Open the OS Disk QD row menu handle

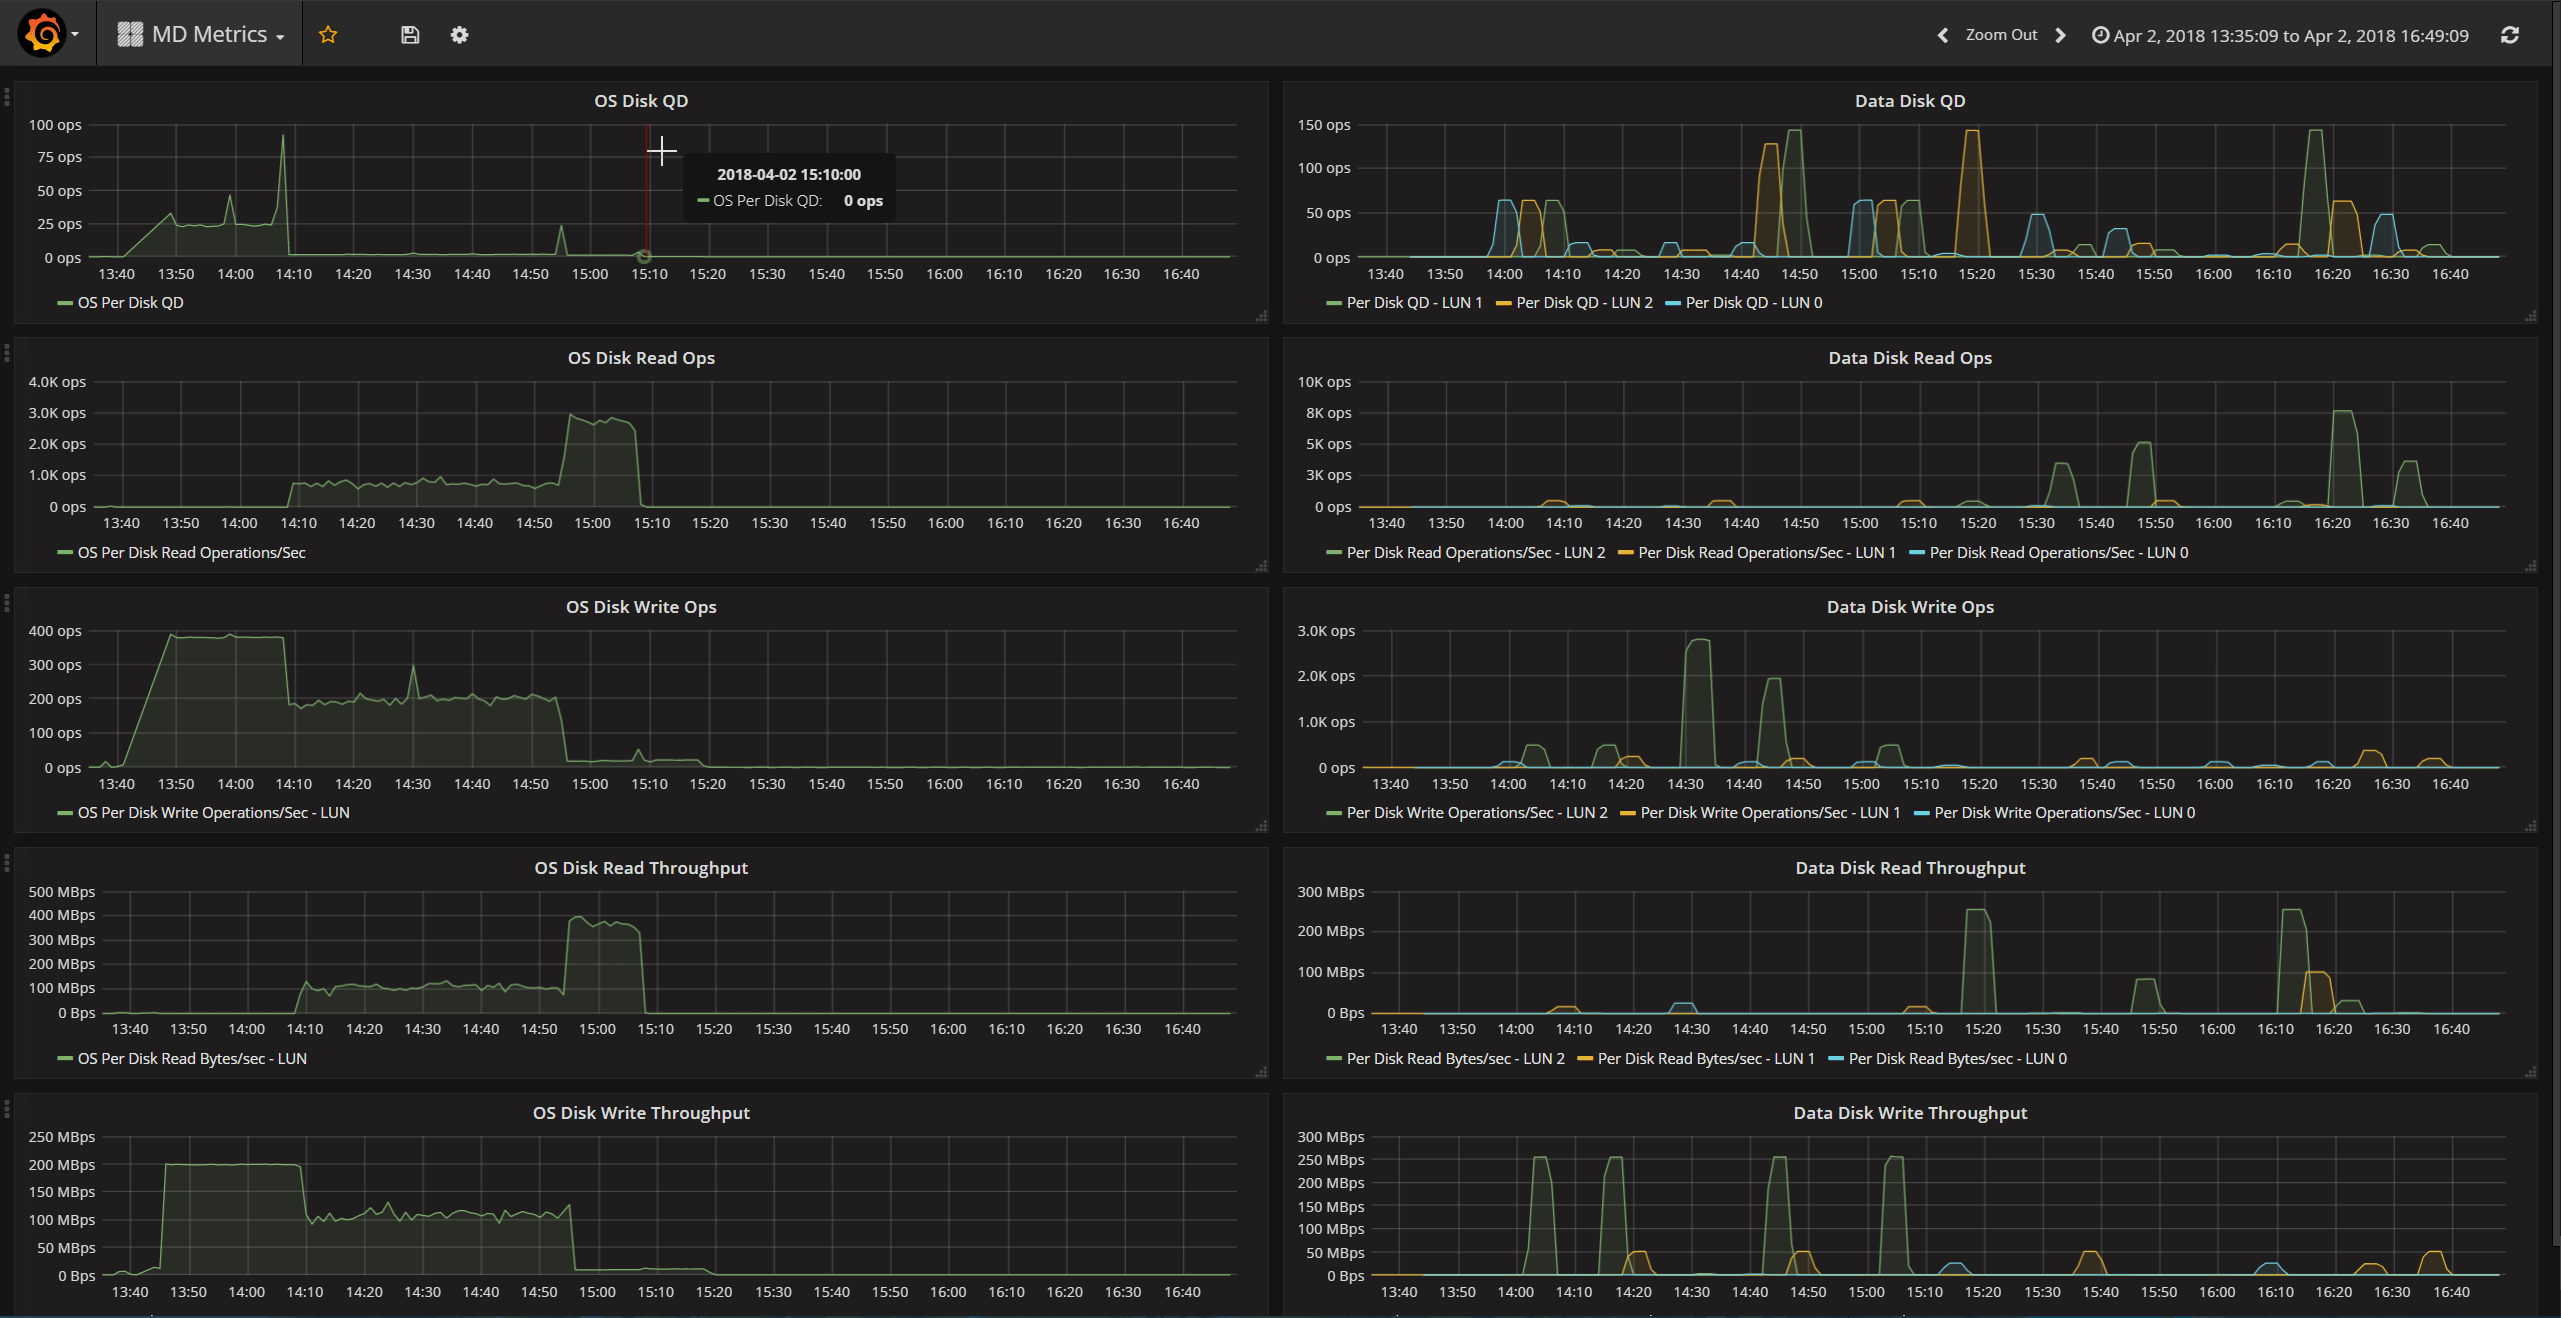[x=7, y=97]
